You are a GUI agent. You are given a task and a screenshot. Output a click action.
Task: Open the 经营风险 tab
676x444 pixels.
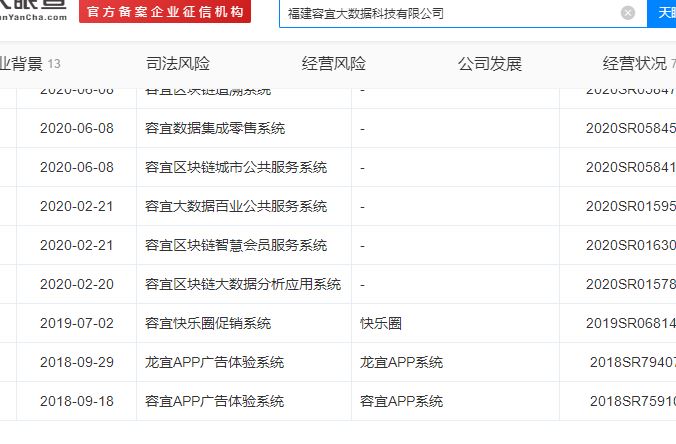pos(334,64)
